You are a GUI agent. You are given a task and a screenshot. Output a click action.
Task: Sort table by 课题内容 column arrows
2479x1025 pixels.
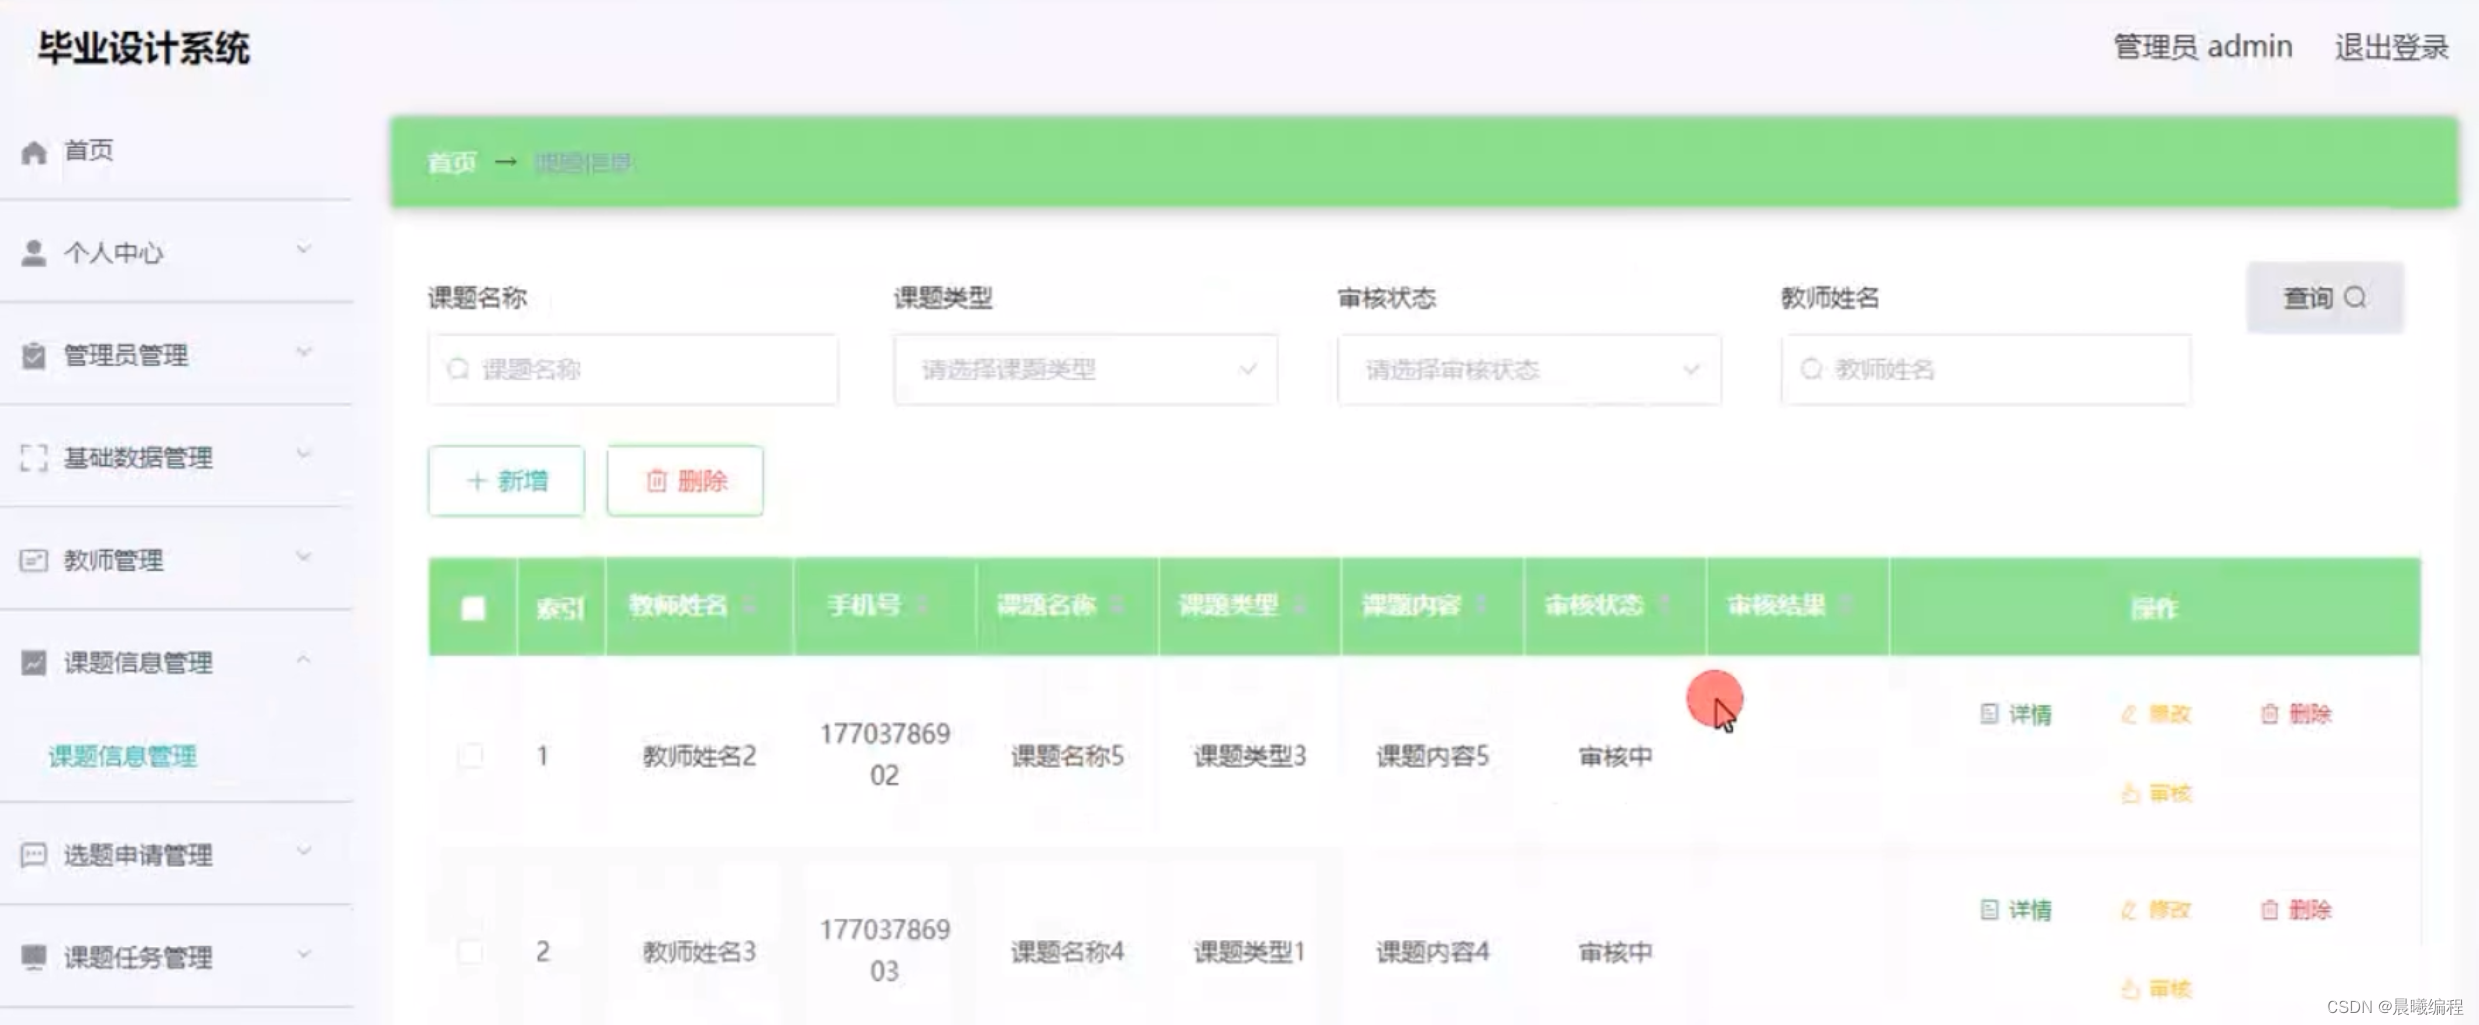[x=1481, y=606]
